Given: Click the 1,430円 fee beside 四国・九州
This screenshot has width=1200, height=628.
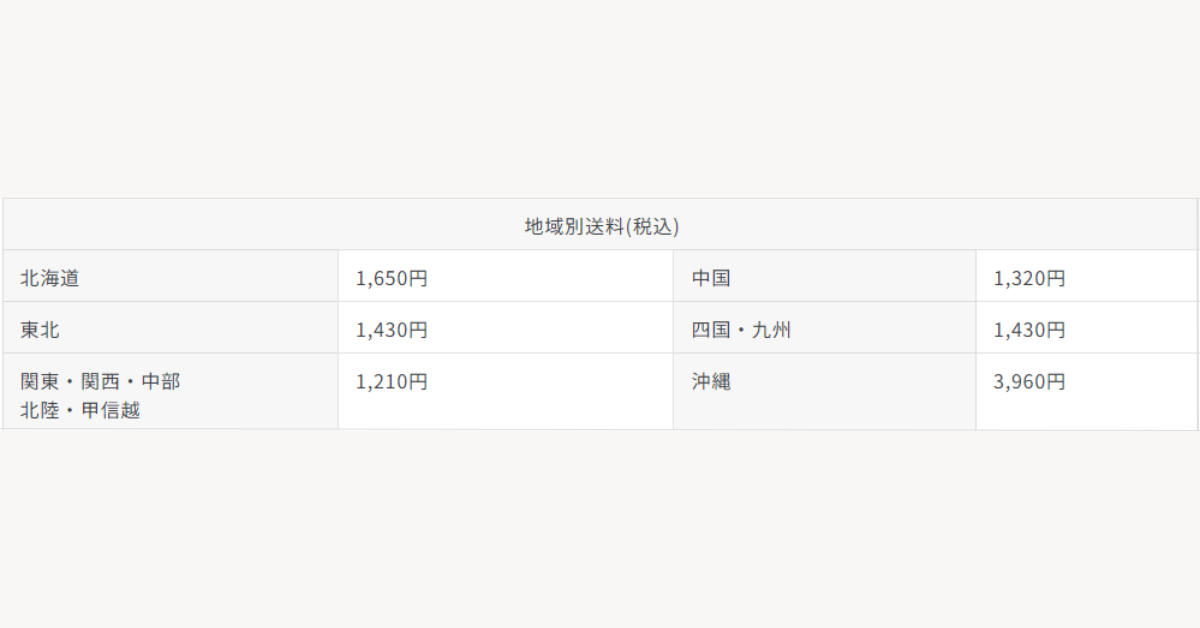Looking at the screenshot, I should pyautogui.click(x=1029, y=330).
